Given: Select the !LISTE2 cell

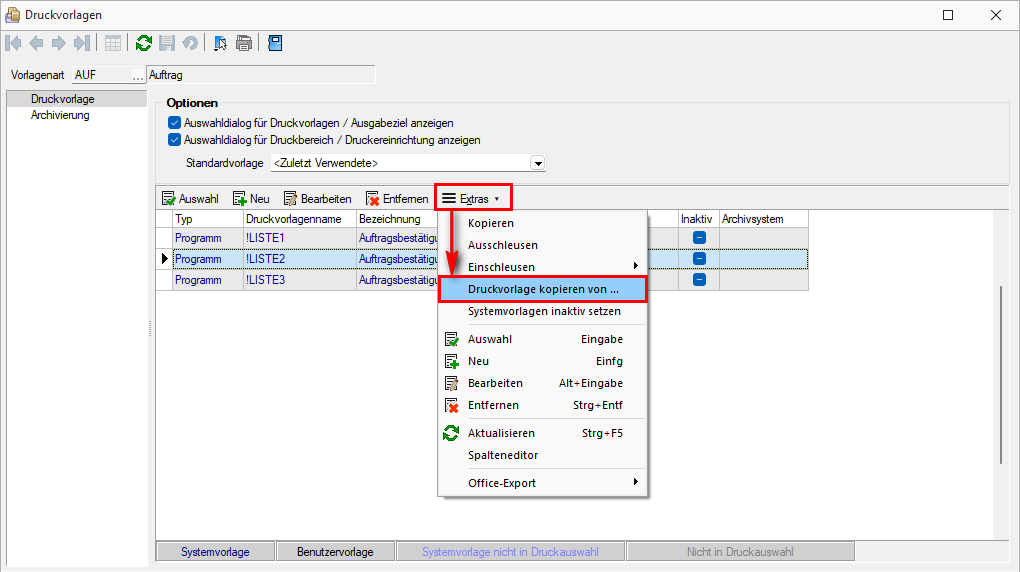Looking at the screenshot, I should point(300,259).
